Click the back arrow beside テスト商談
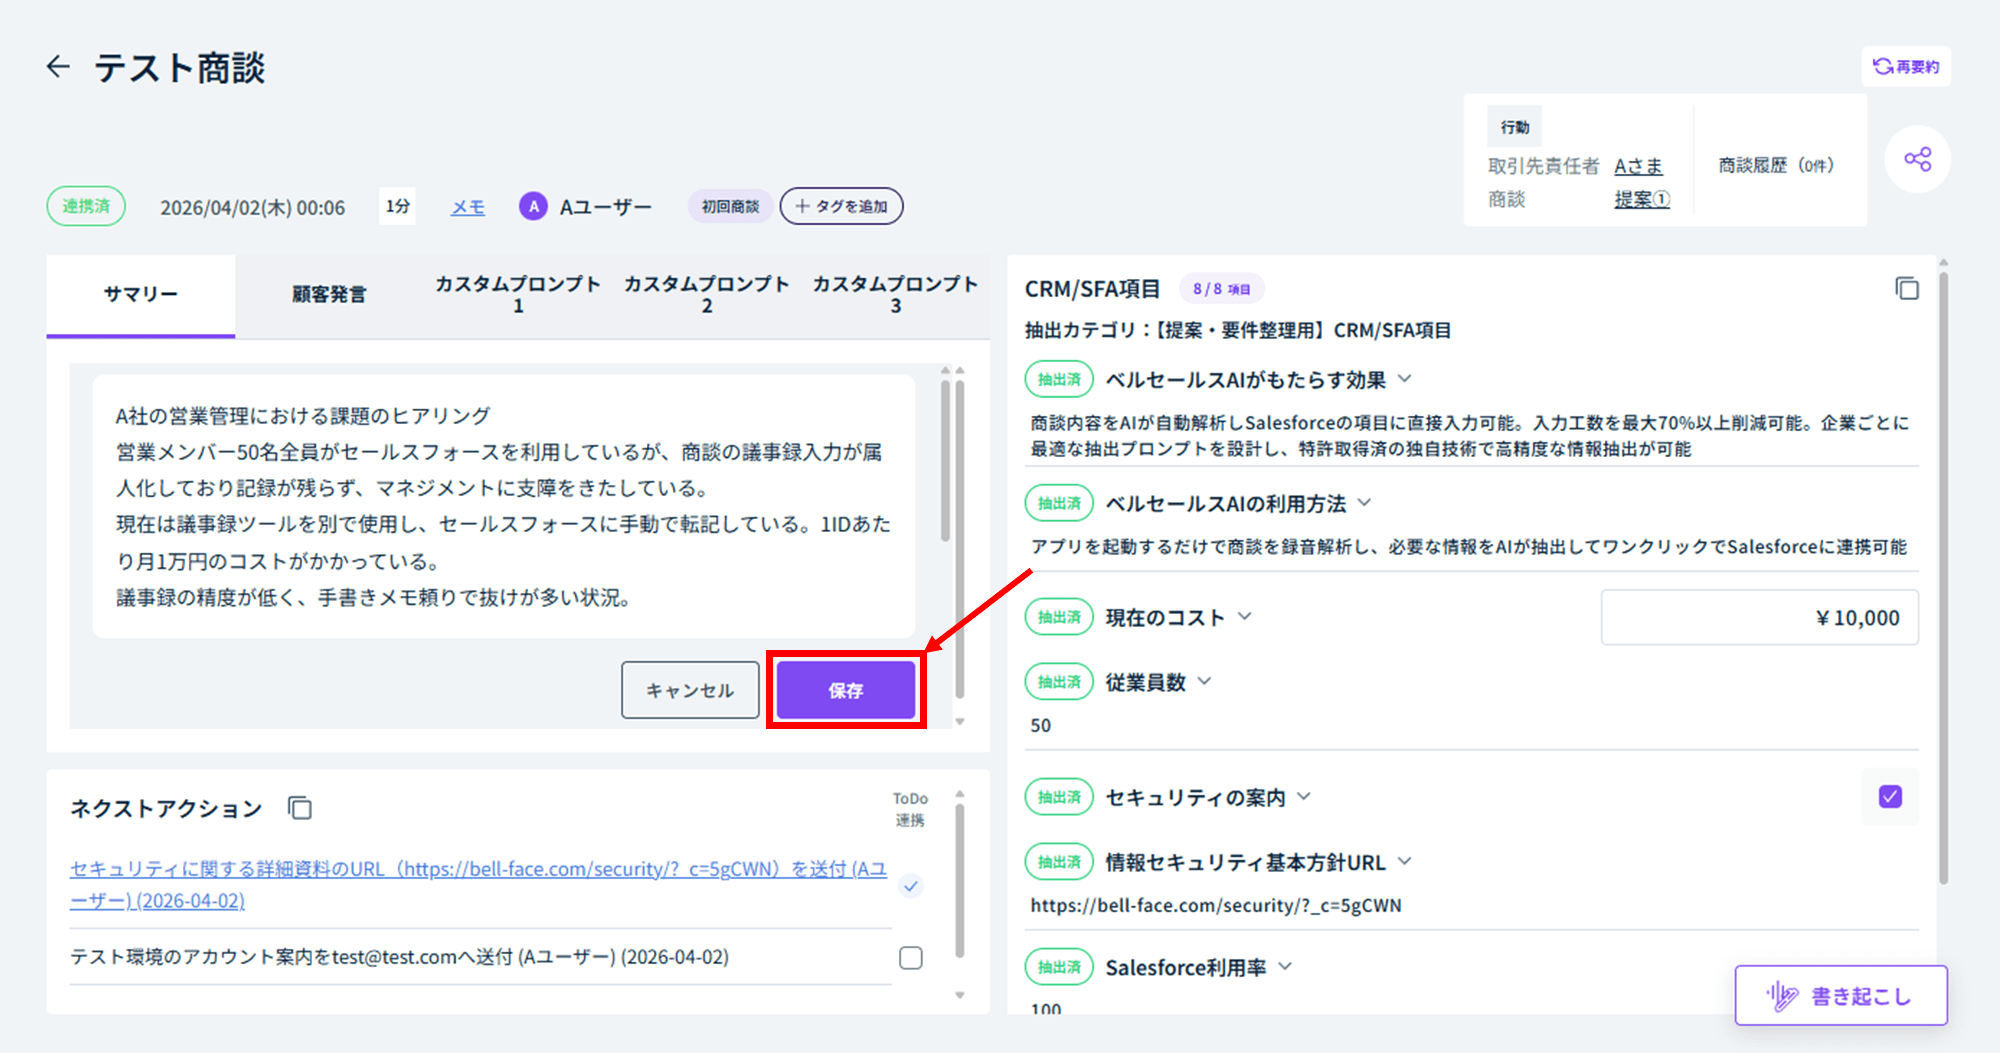Image resolution: width=2000 pixels, height=1053 pixels. click(59, 67)
